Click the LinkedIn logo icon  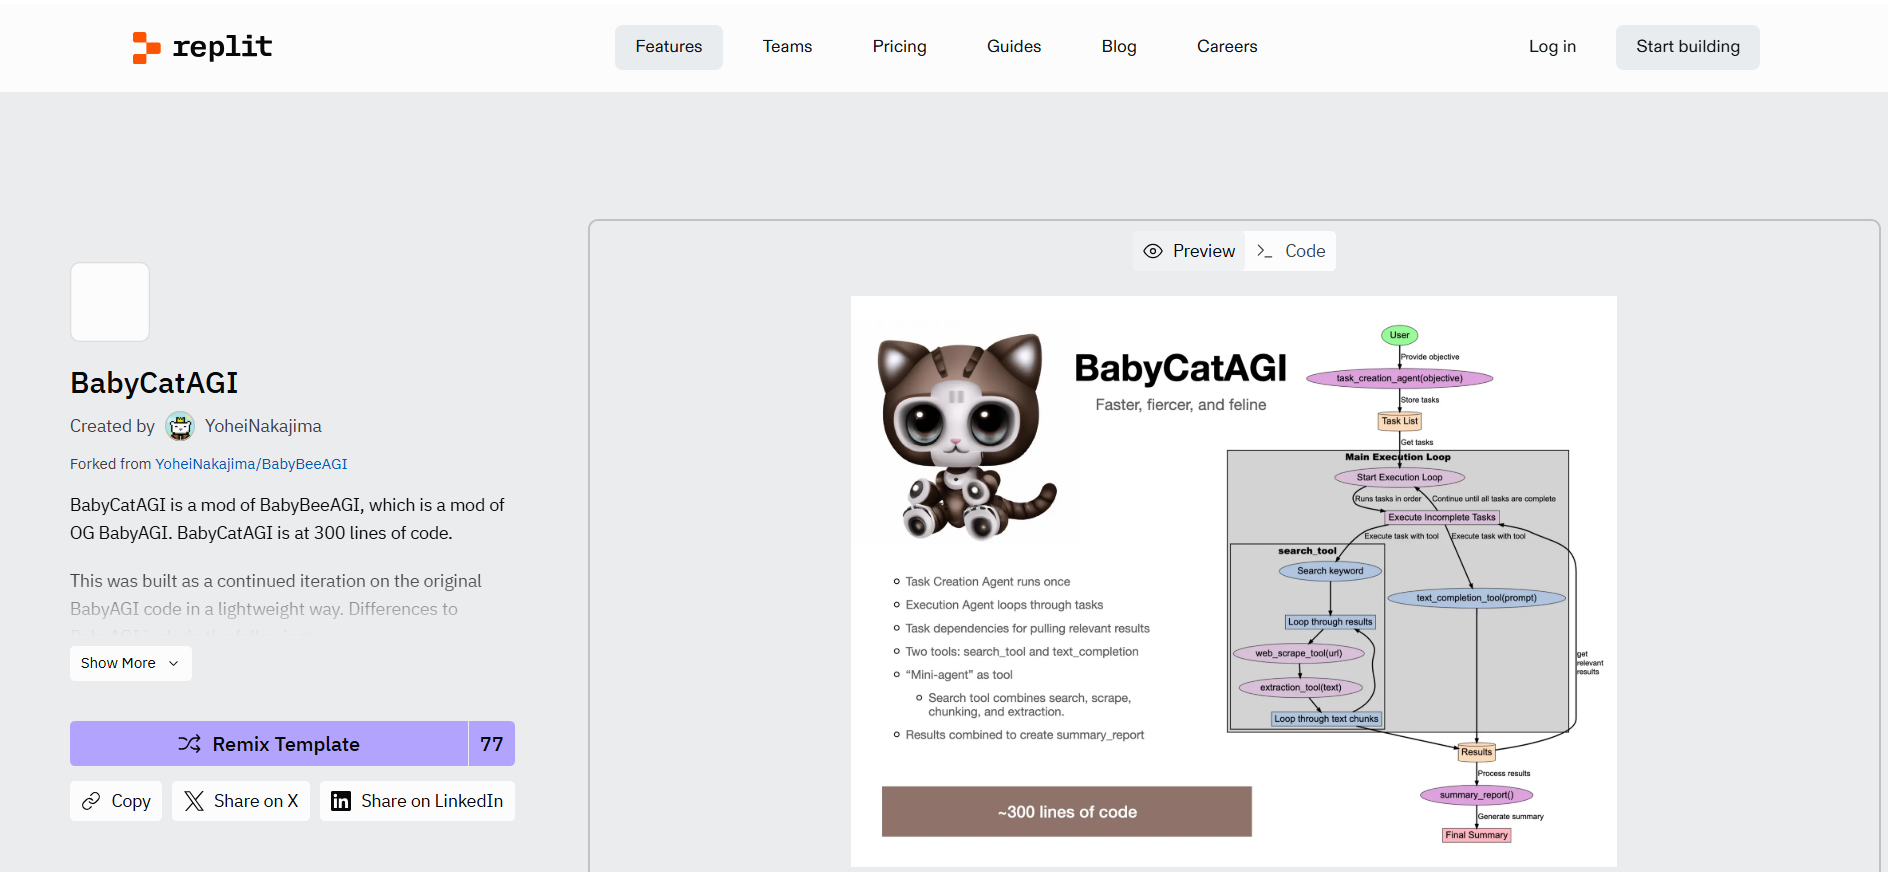click(341, 801)
